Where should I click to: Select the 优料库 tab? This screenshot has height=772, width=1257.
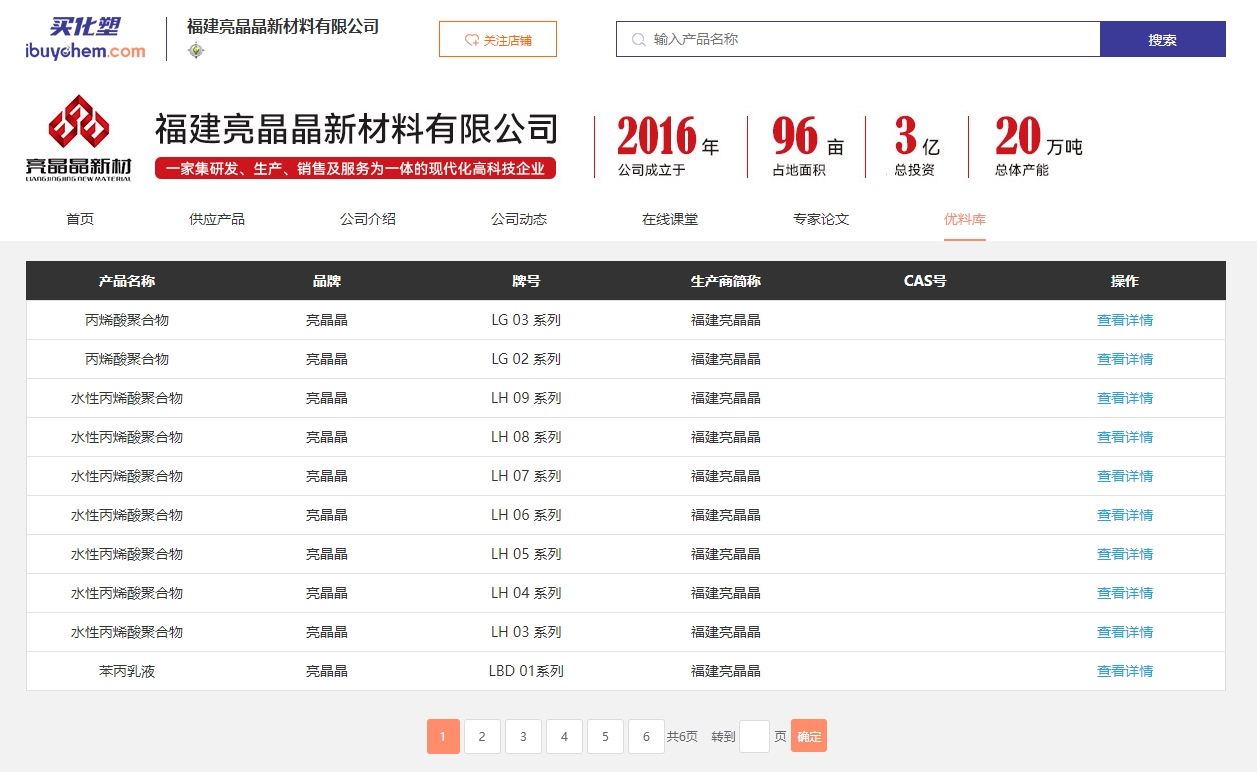(x=965, y=219)
